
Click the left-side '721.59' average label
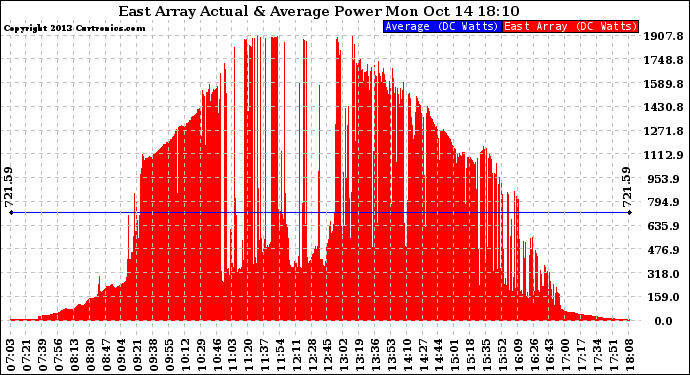coord(9,187)
